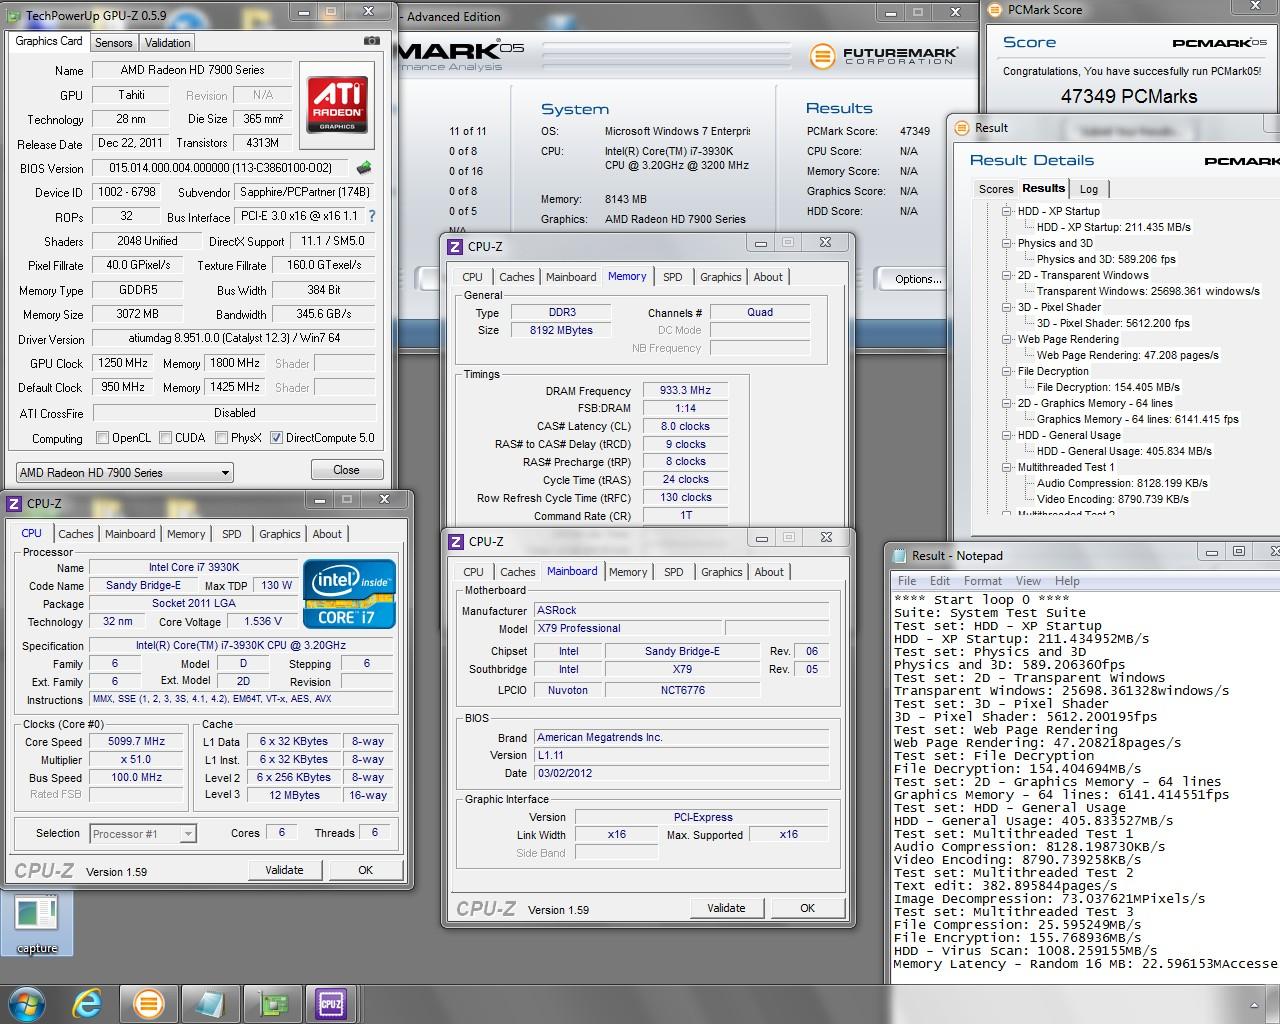This screenshot has width=1280, height=1024.
Task: Click the BIOS Version field in GPU-Z
Action: pyautogui.click(x=220, y=168)
